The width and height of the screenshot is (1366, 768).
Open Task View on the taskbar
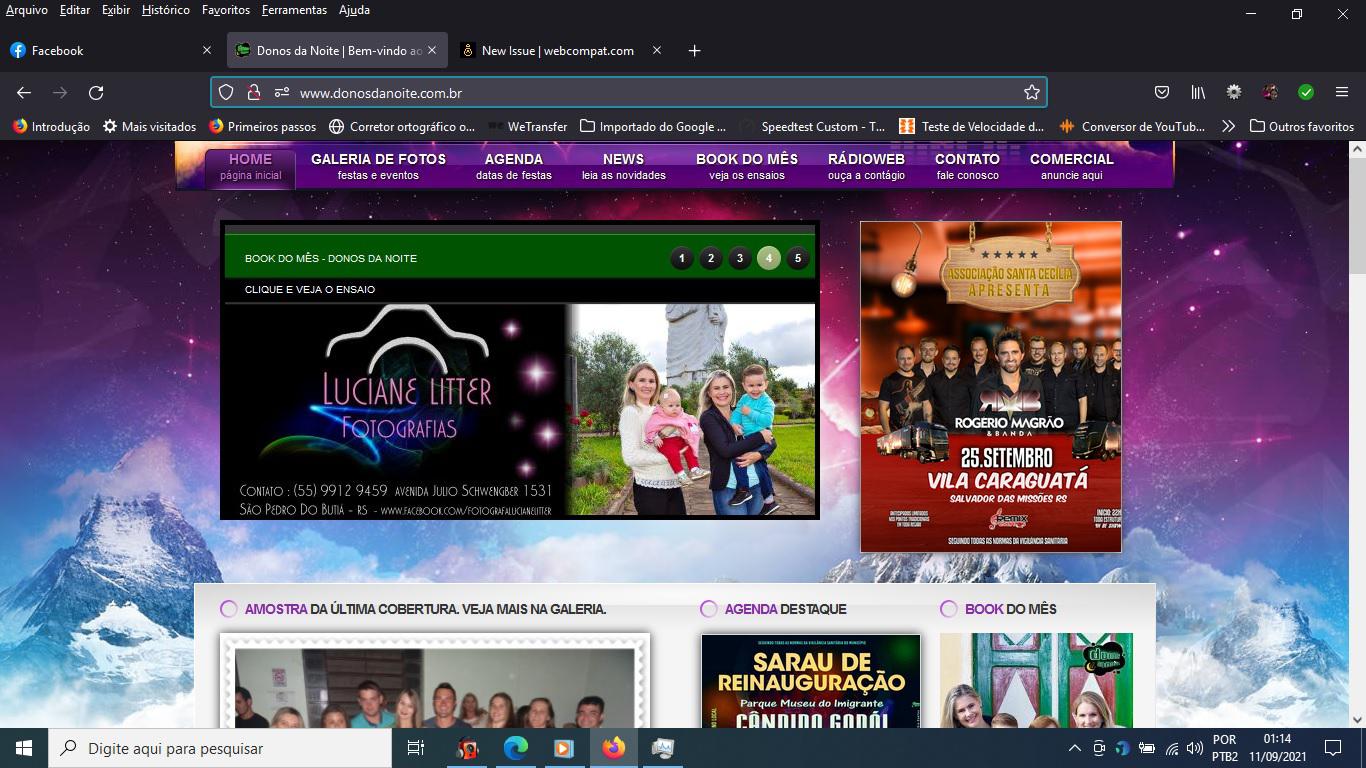pos(416,748)
